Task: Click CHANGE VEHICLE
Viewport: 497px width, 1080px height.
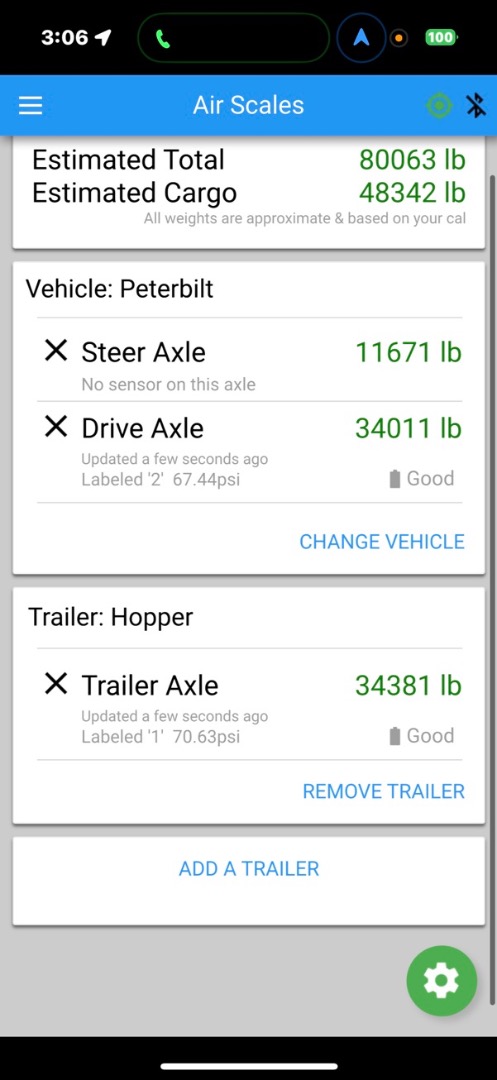Action: [x=382, y=541]
